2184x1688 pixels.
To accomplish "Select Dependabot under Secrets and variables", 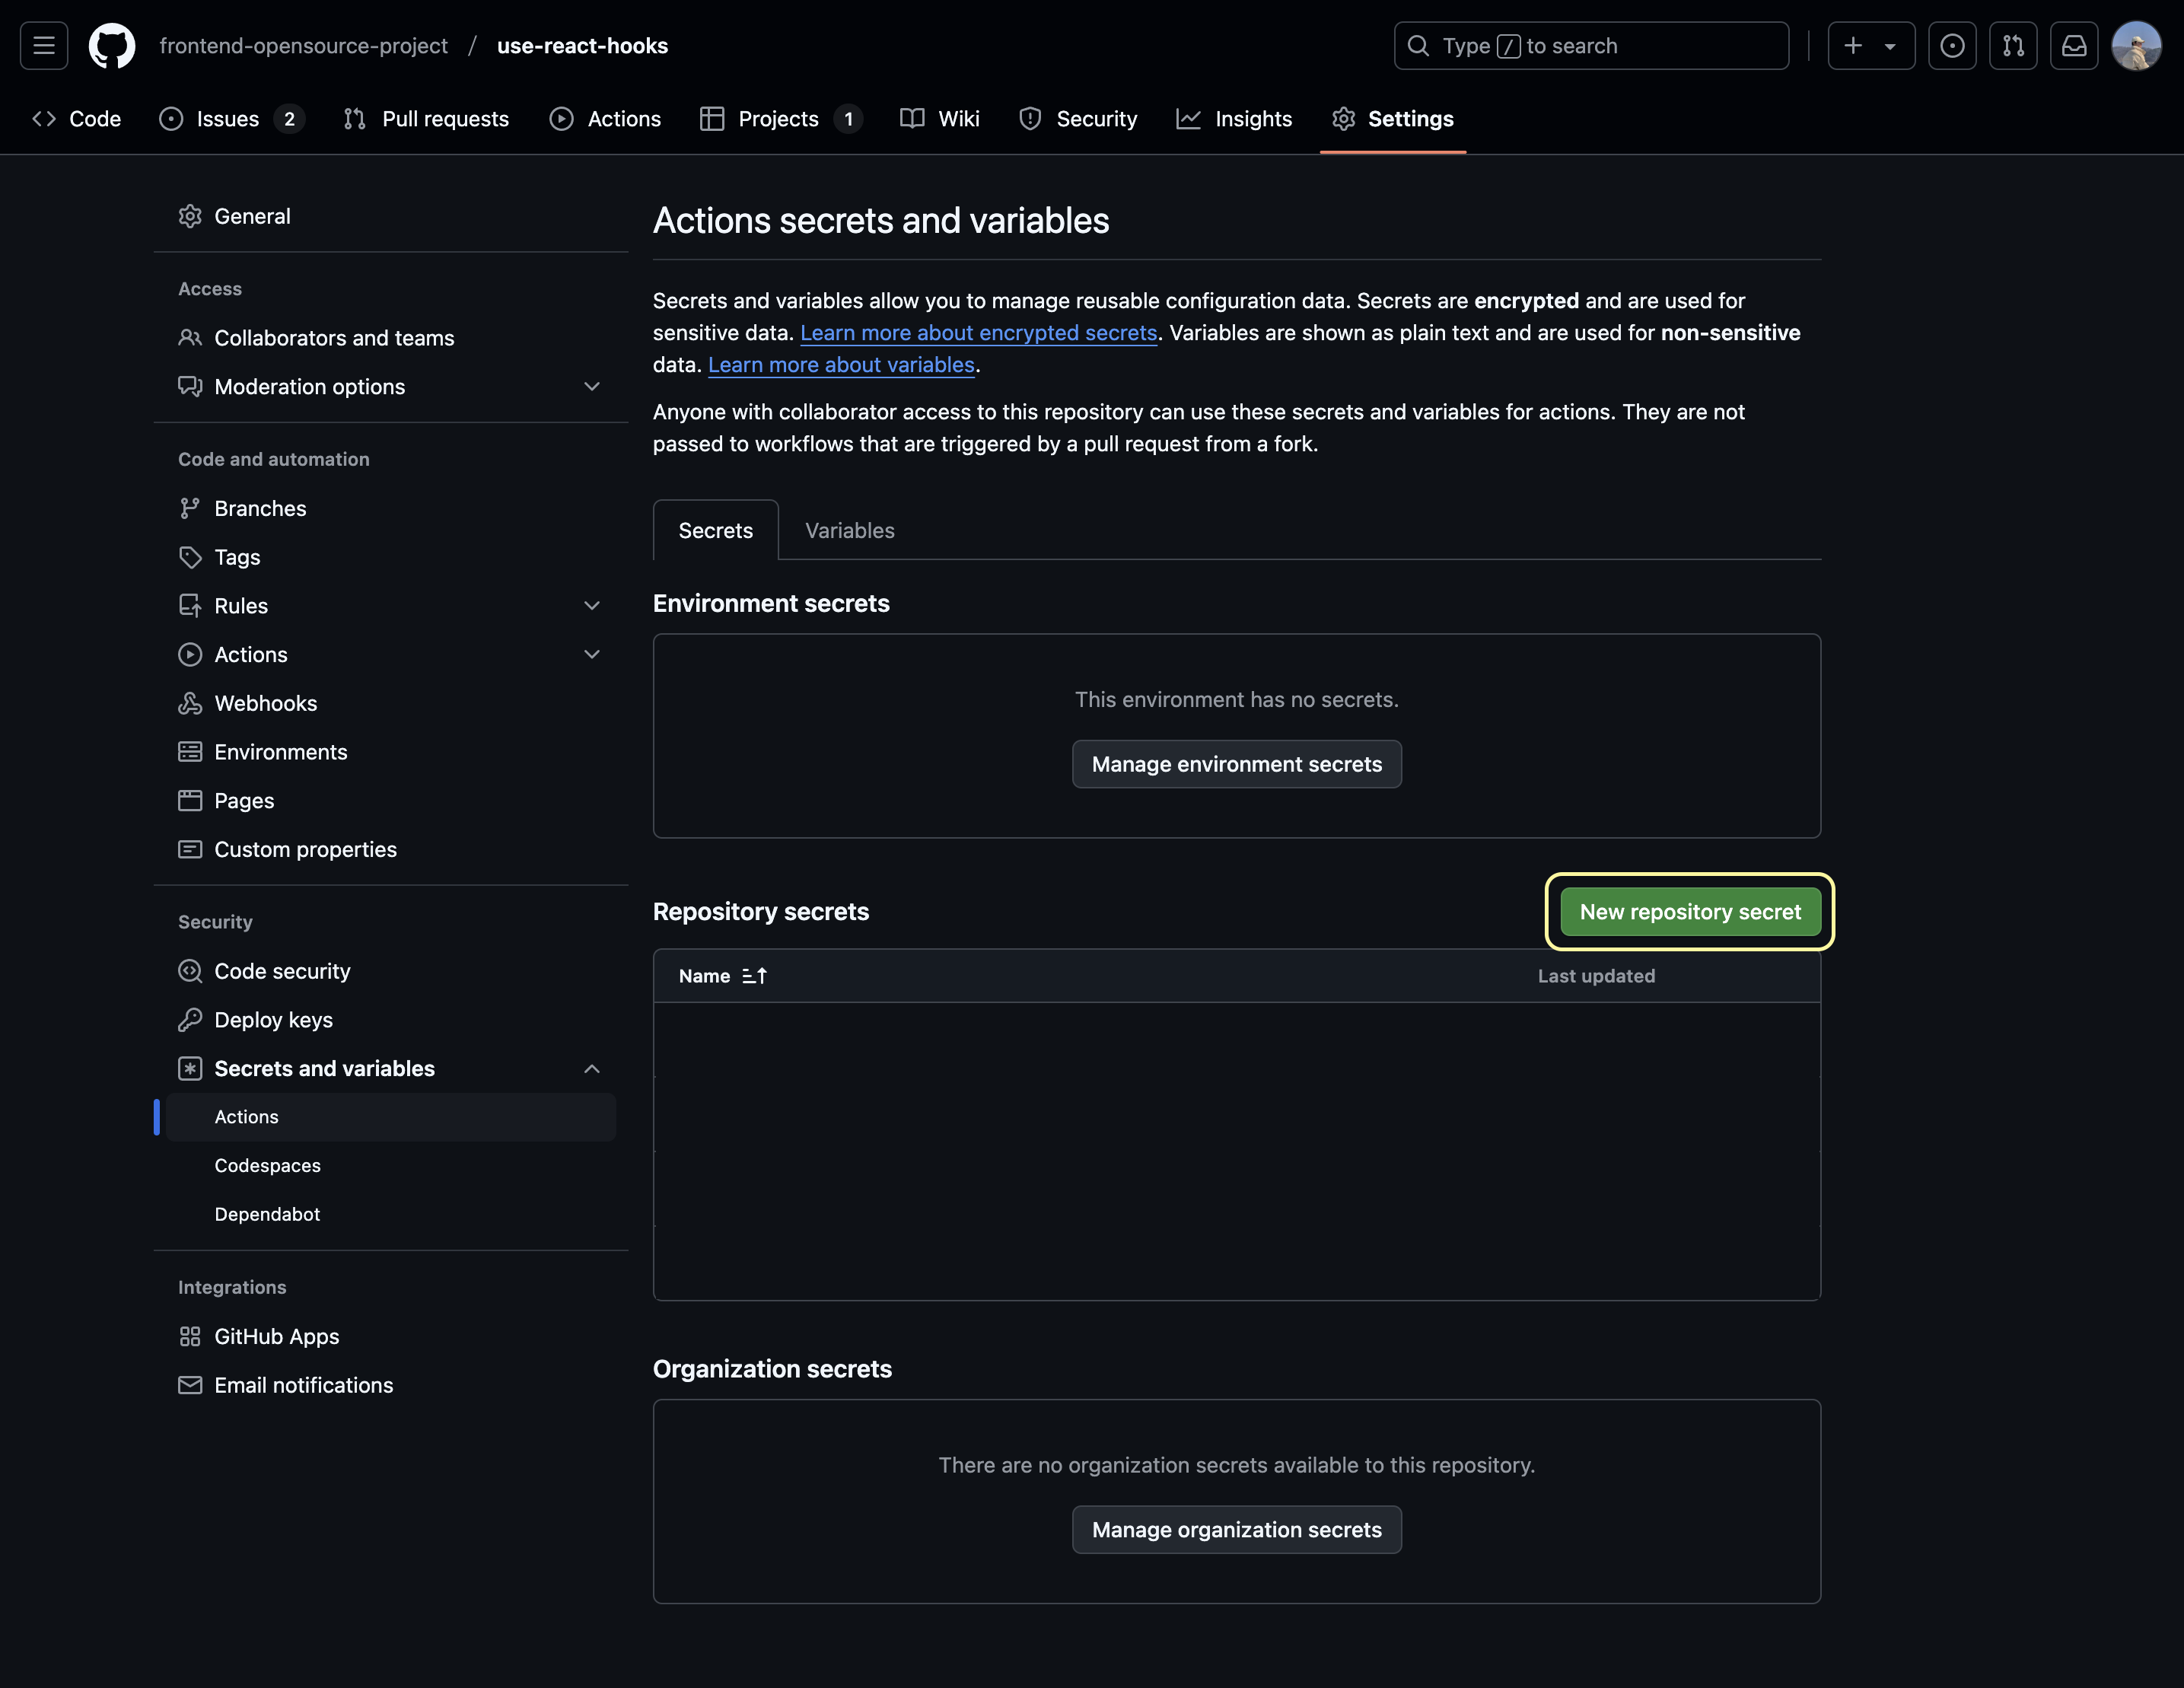I will [391, 1214].
